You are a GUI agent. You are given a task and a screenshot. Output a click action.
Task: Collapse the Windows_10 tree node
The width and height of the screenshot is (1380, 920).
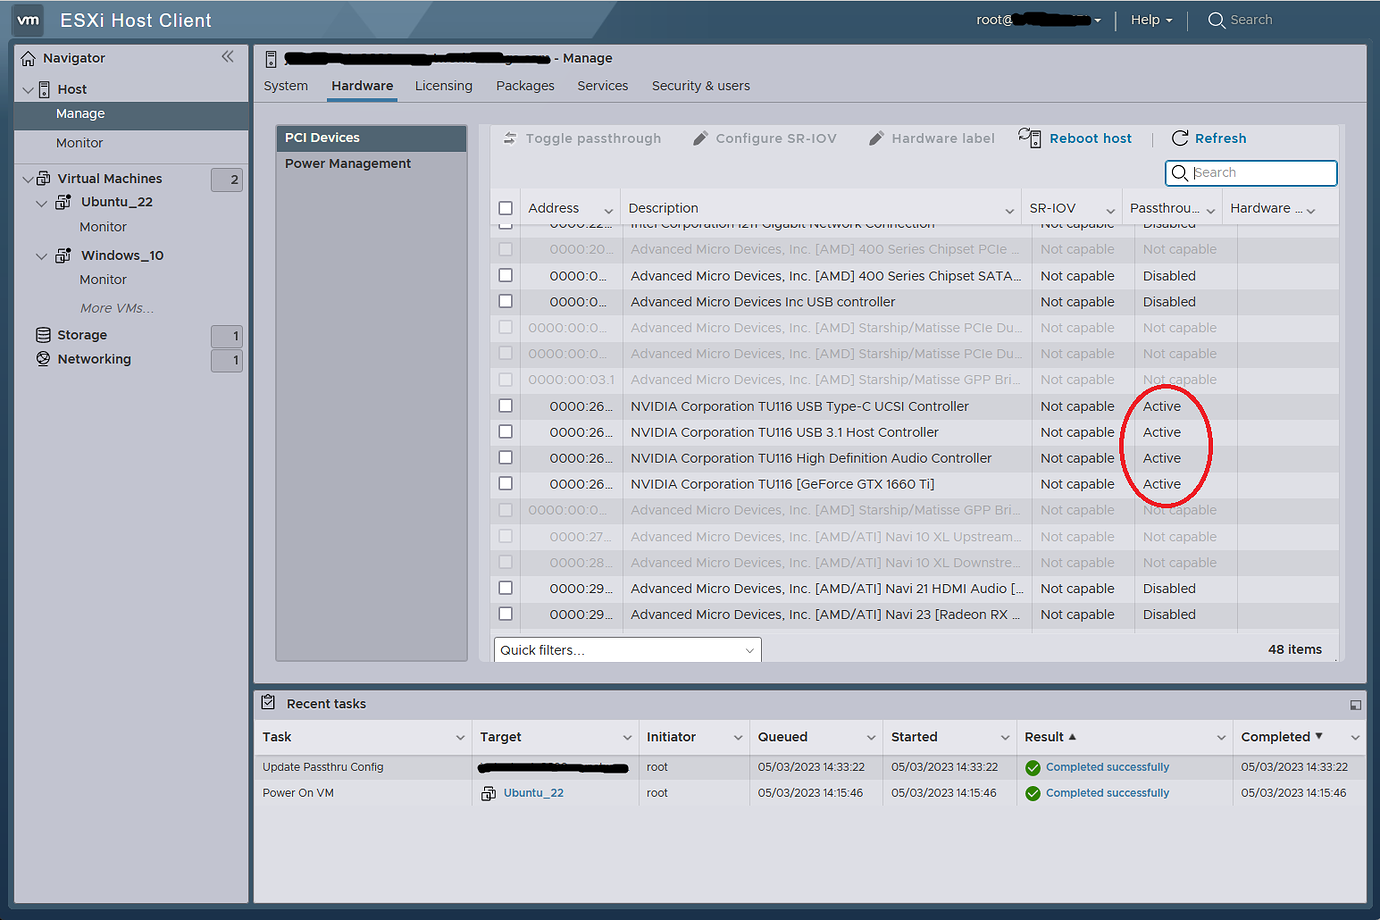coord(42,256)
